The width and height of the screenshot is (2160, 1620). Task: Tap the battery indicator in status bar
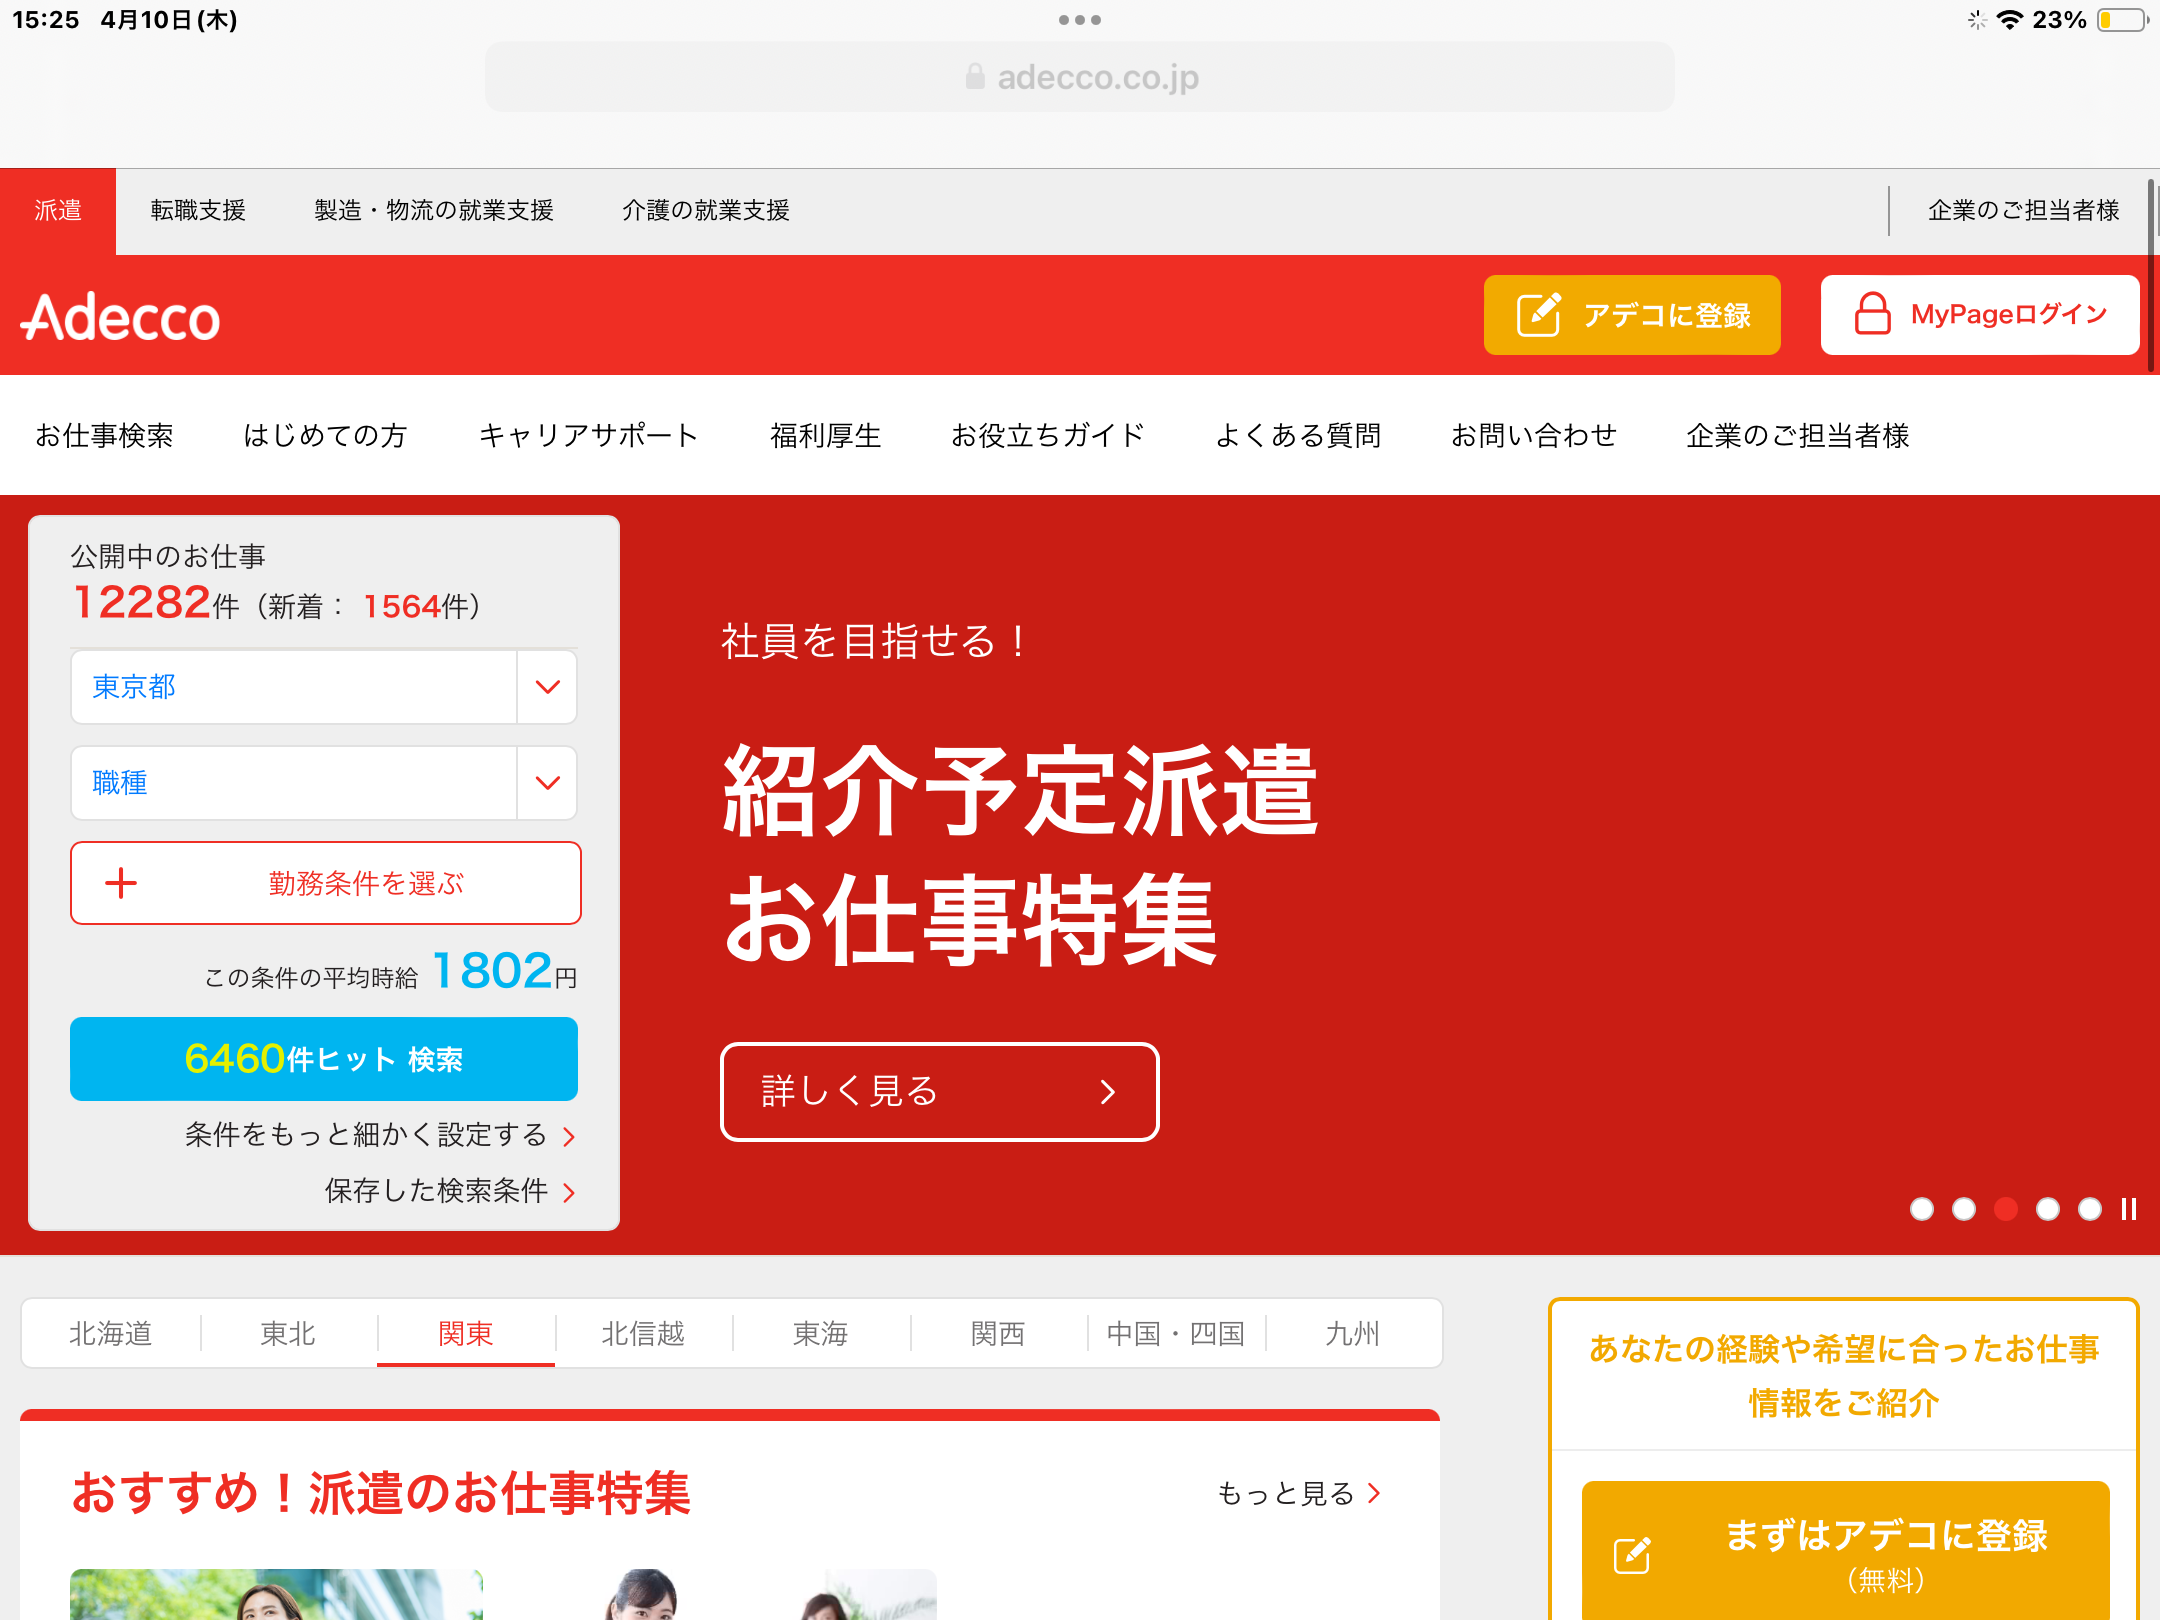click(2122, 20)
